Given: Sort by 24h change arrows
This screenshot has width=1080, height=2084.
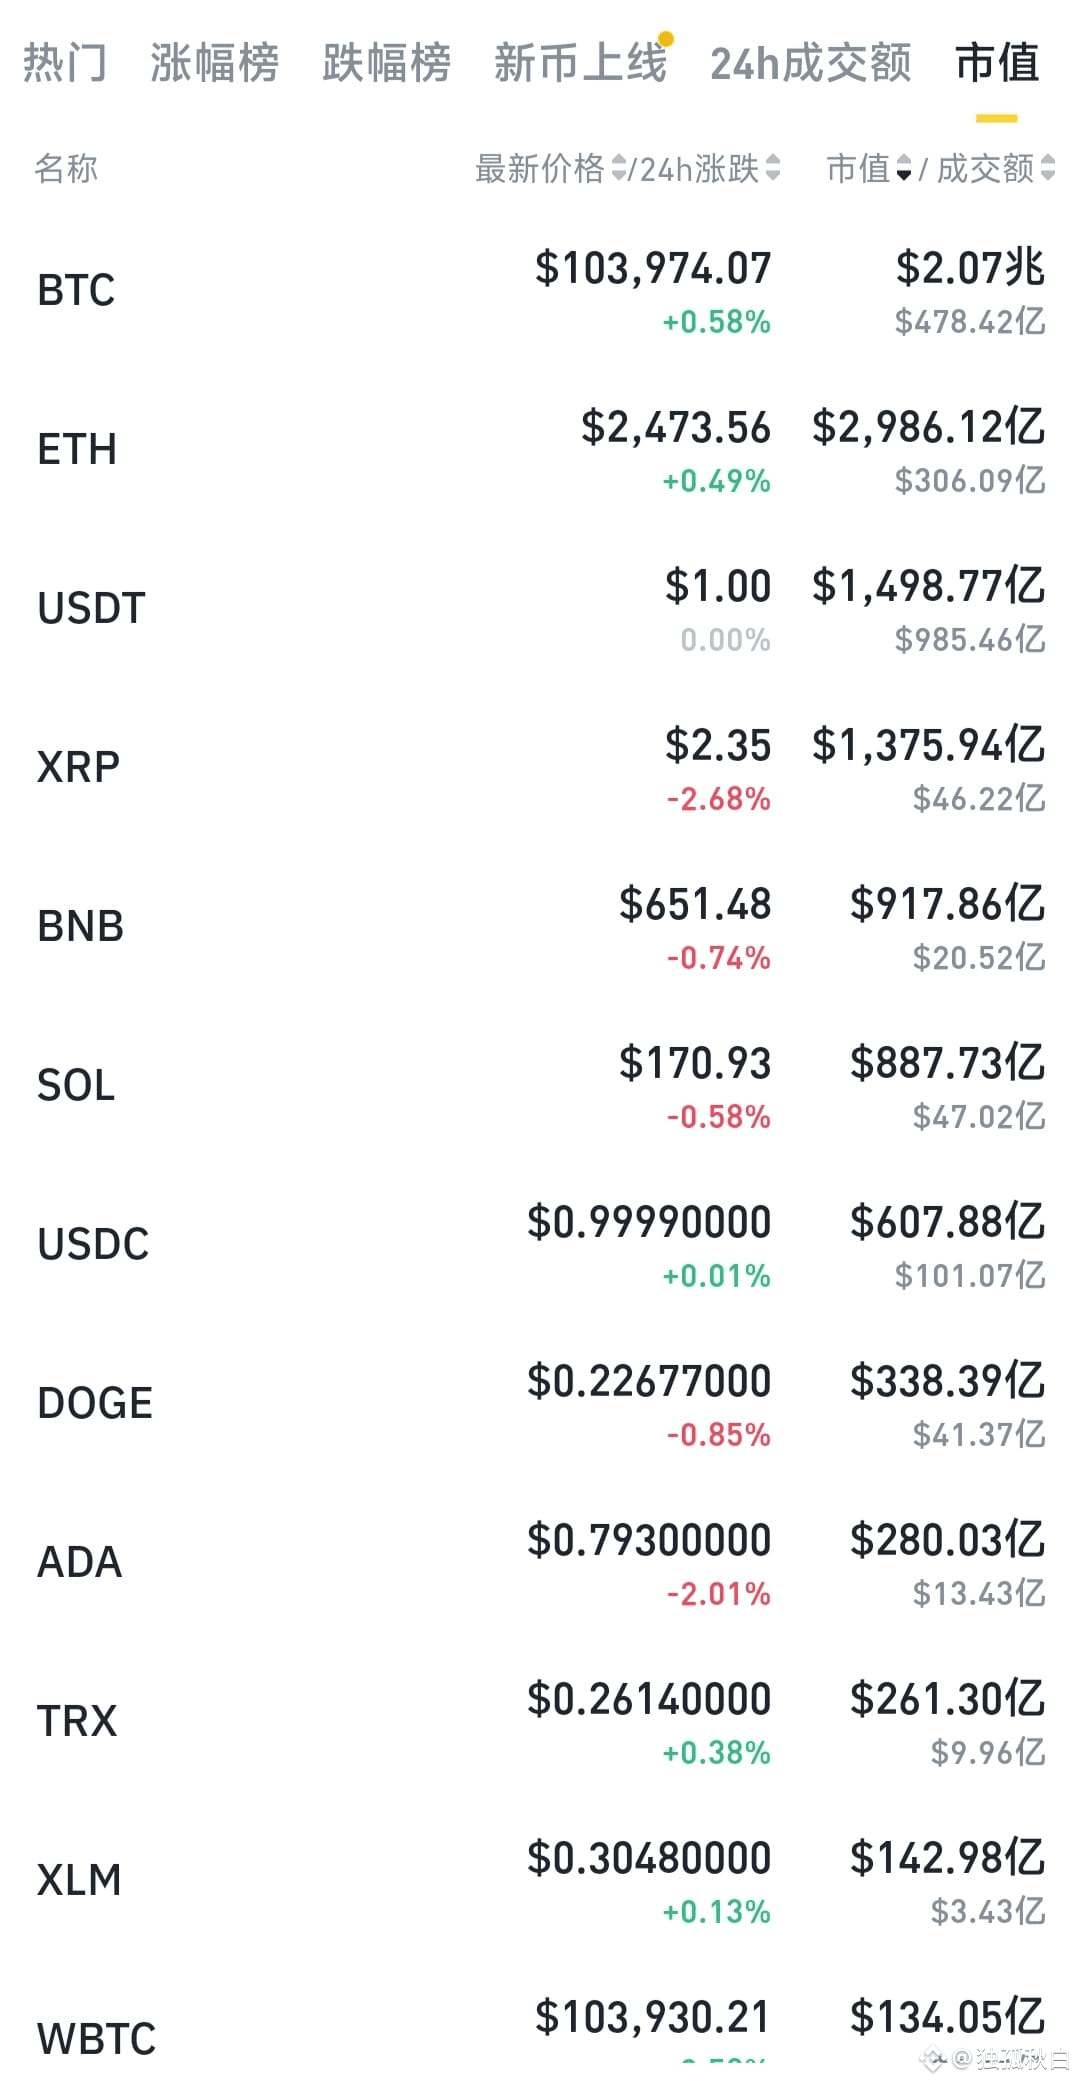Looking at the screenshot, I should [x=772, y=168].
